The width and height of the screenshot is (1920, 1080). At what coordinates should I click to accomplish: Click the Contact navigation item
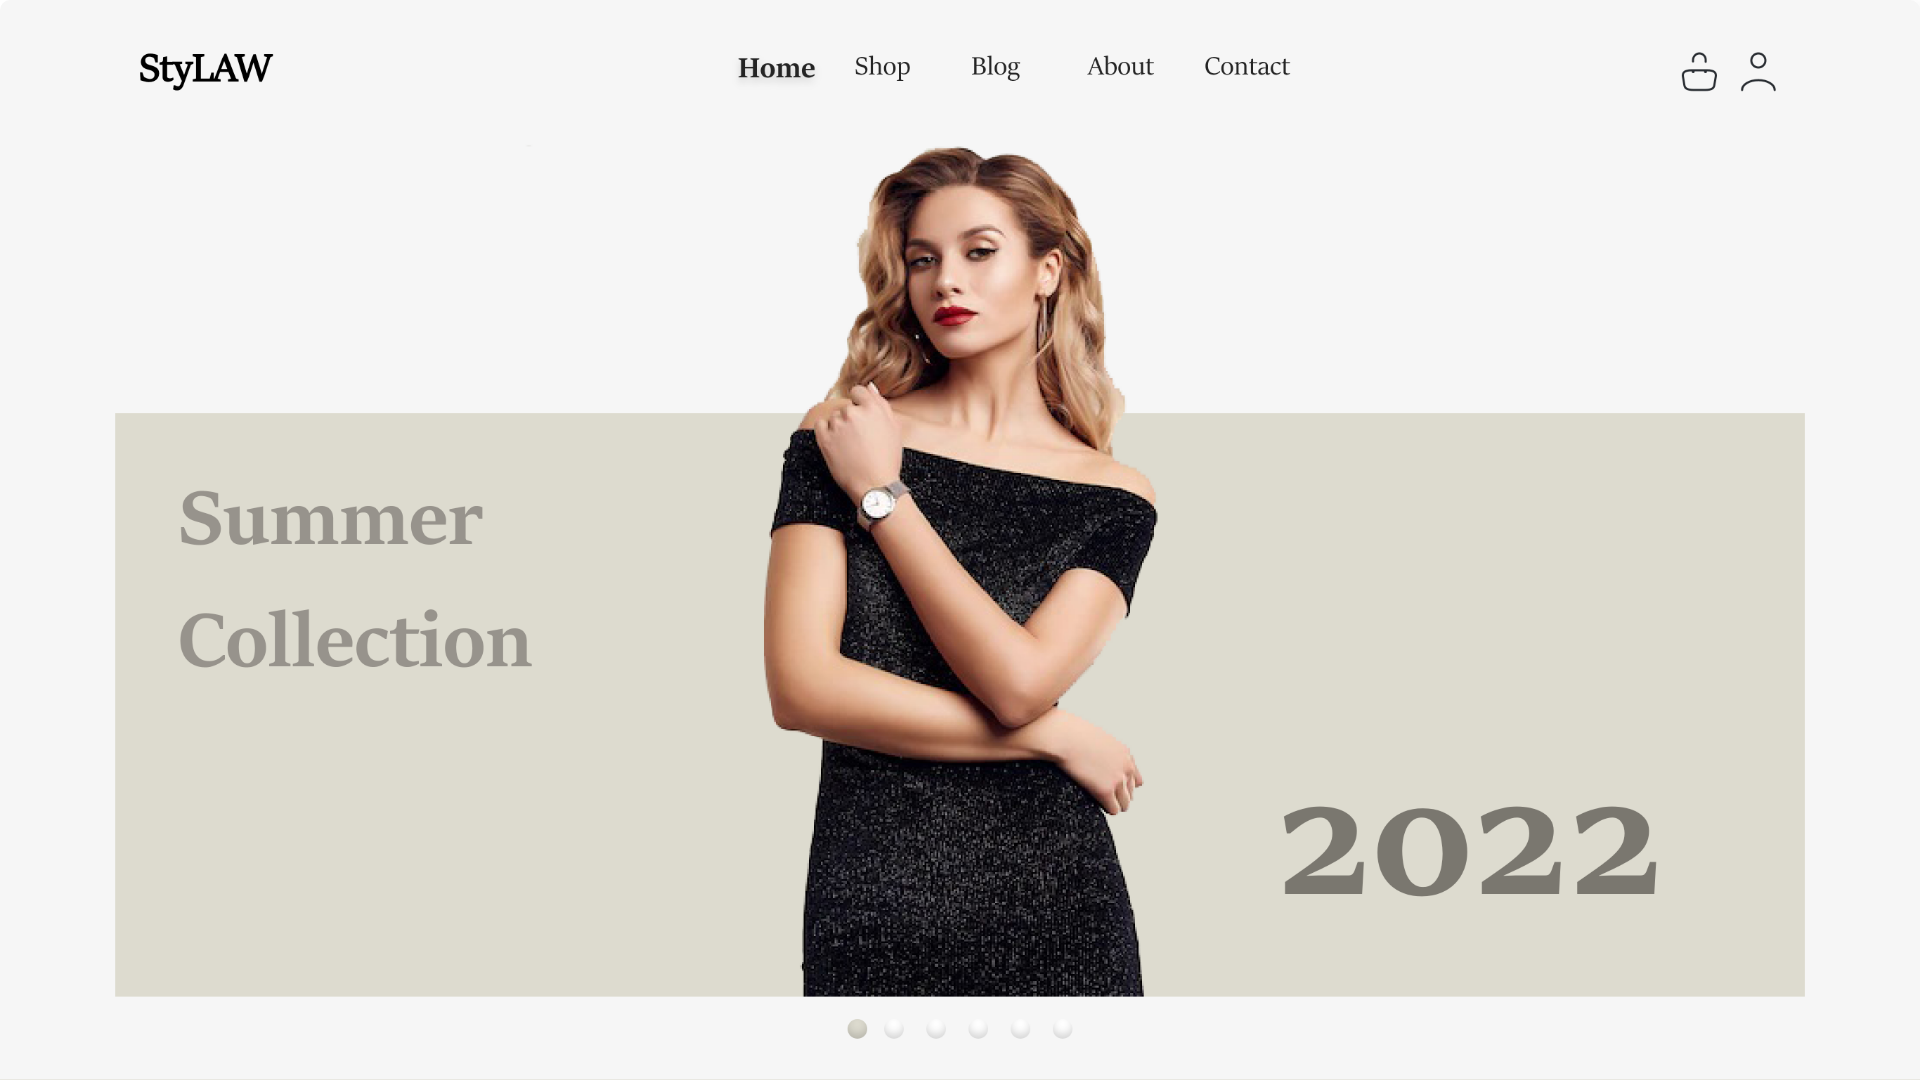click(x=1246, y=66)
